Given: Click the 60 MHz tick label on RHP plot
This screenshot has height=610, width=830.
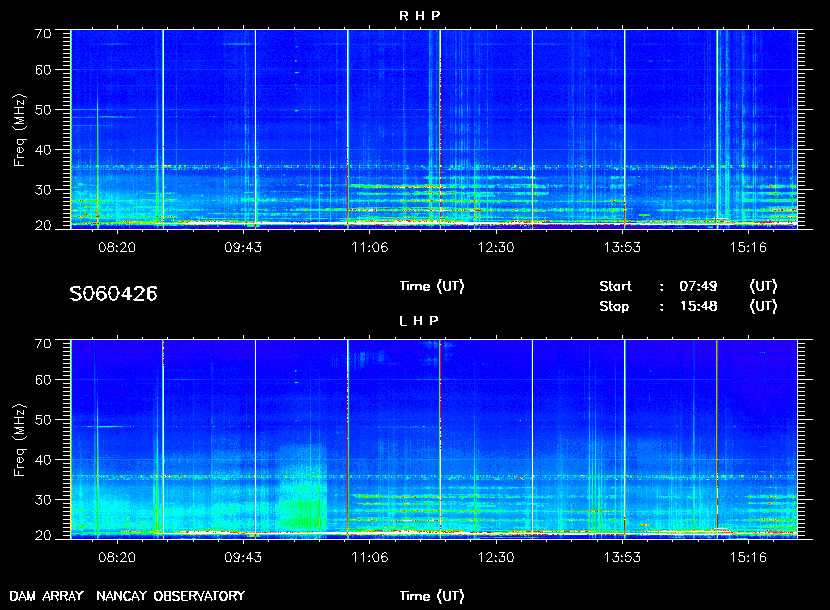Looking at the screenshot, I should [x=43, y=70].
